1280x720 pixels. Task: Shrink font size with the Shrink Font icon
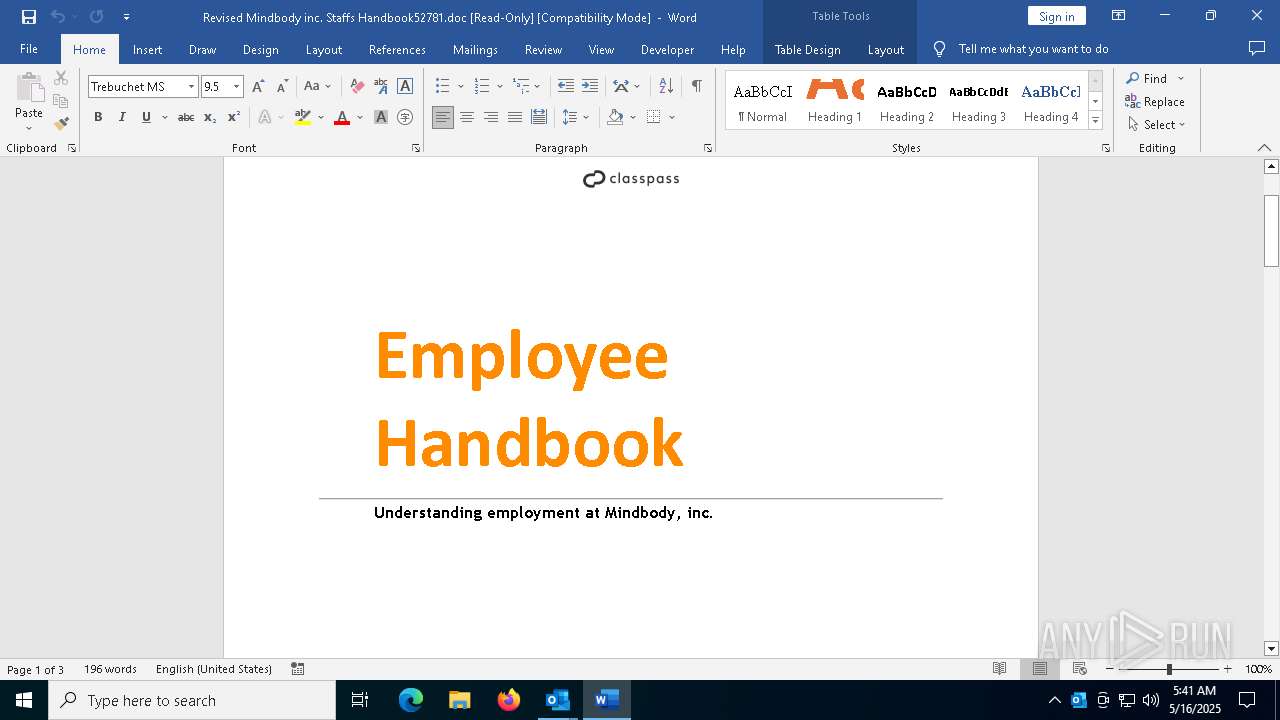tap(282, 86)
